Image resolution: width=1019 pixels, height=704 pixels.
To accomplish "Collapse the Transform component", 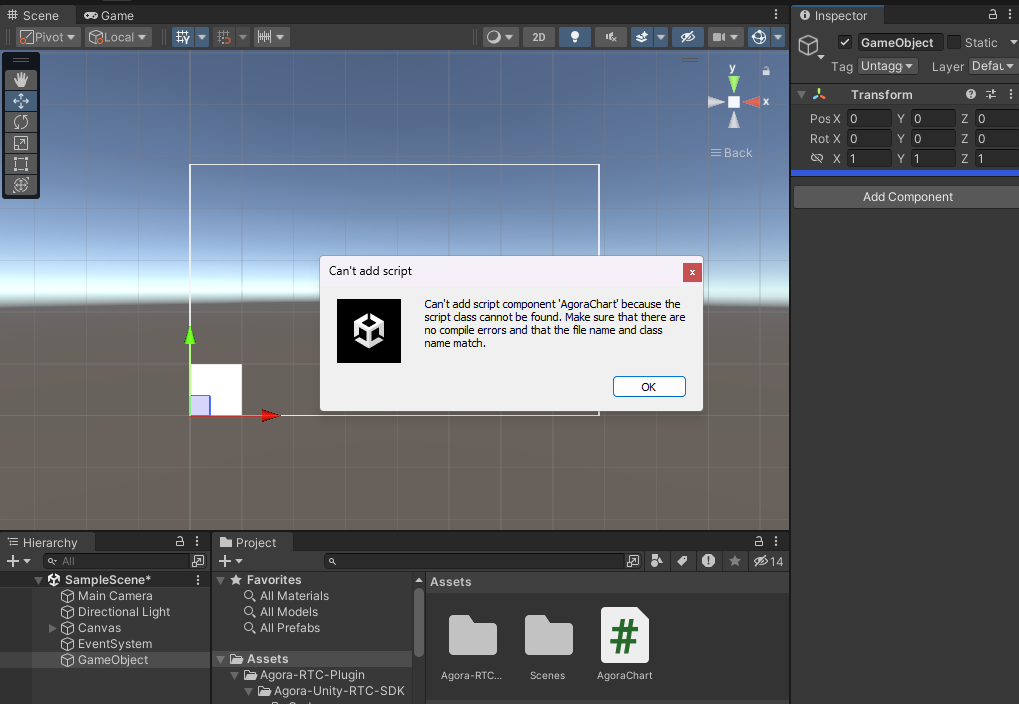I will [801, 94].
